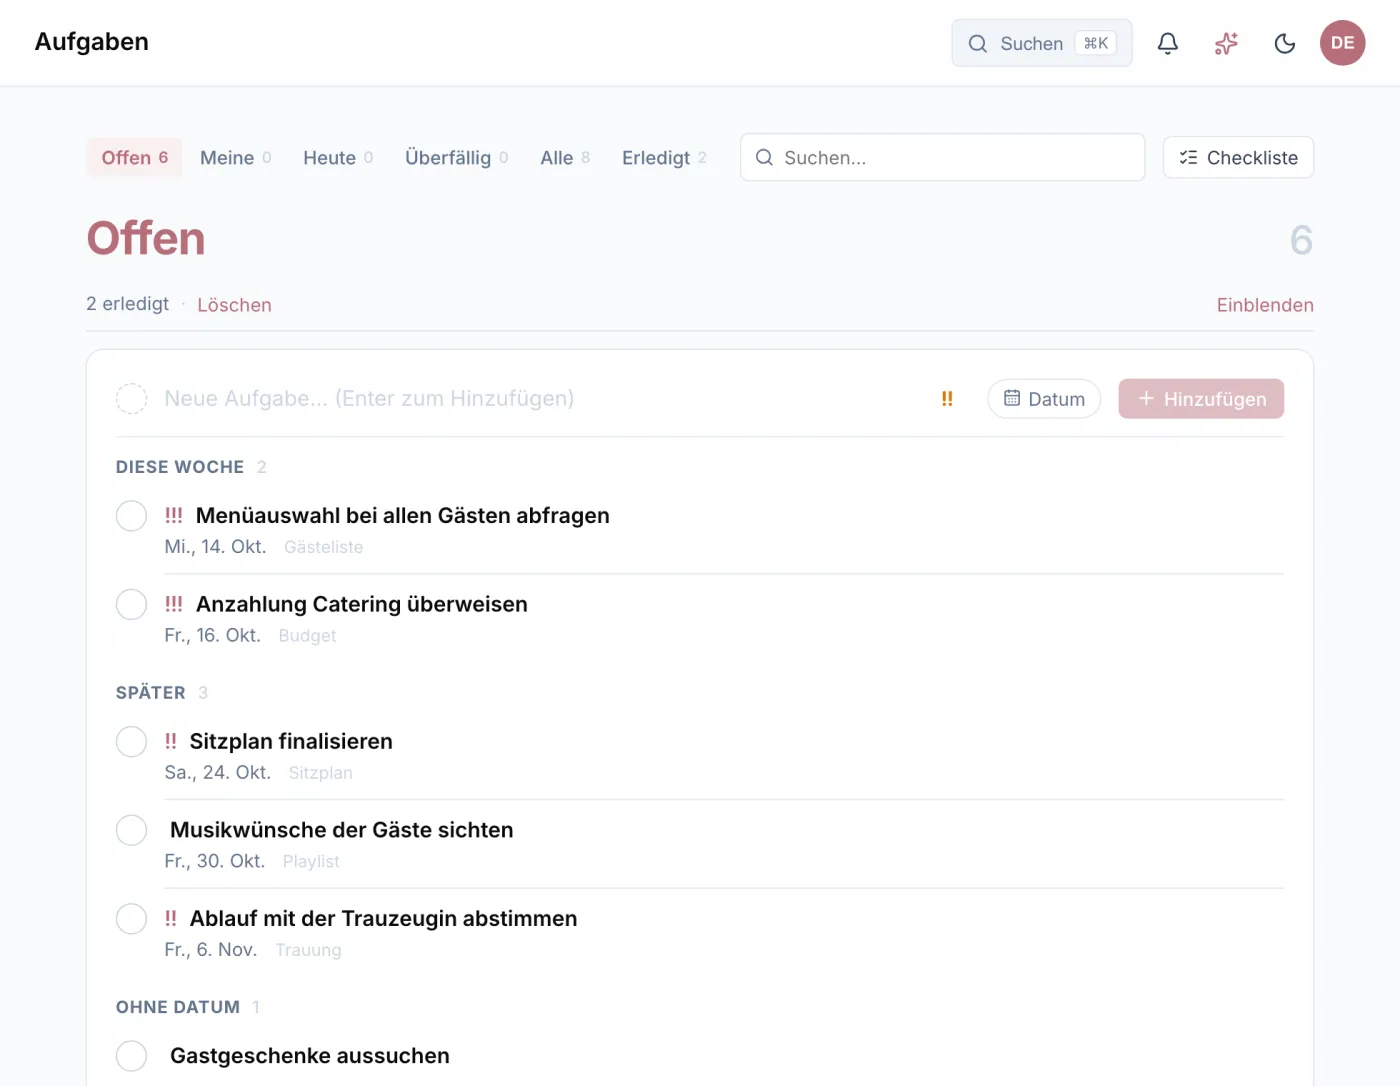Open task 'Musikwünsche der Gäste sichten'
The image size is (1400, 1086).
click(x=342, y=830)
